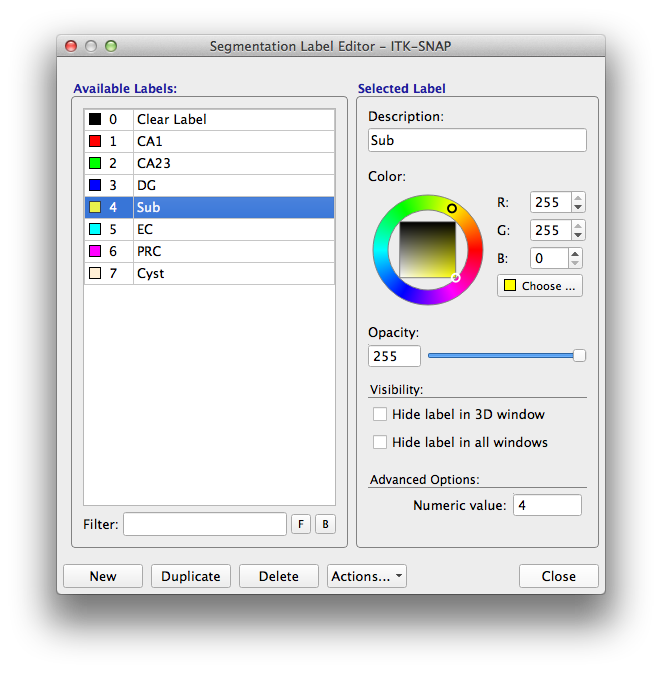Click the Close button
The height and width of the screenshot is (673, 662).
click(559, 576)
